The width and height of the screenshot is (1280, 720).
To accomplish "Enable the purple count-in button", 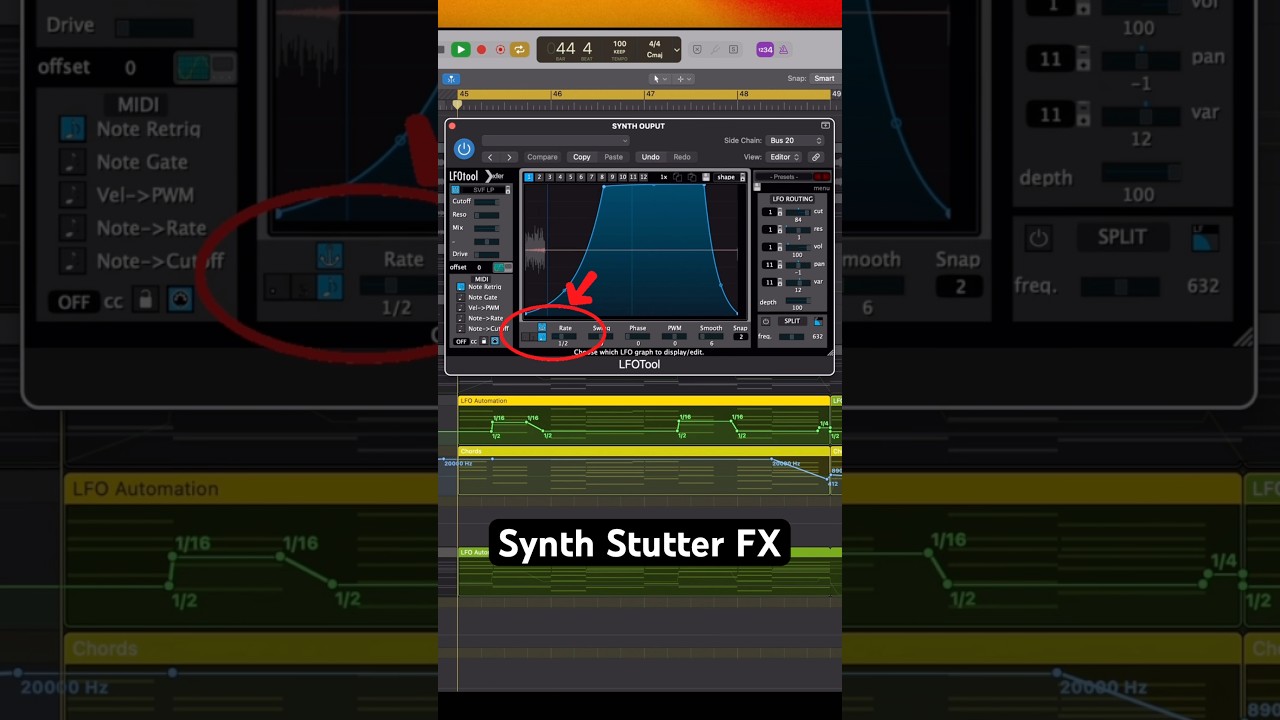I will pos(765,49).
